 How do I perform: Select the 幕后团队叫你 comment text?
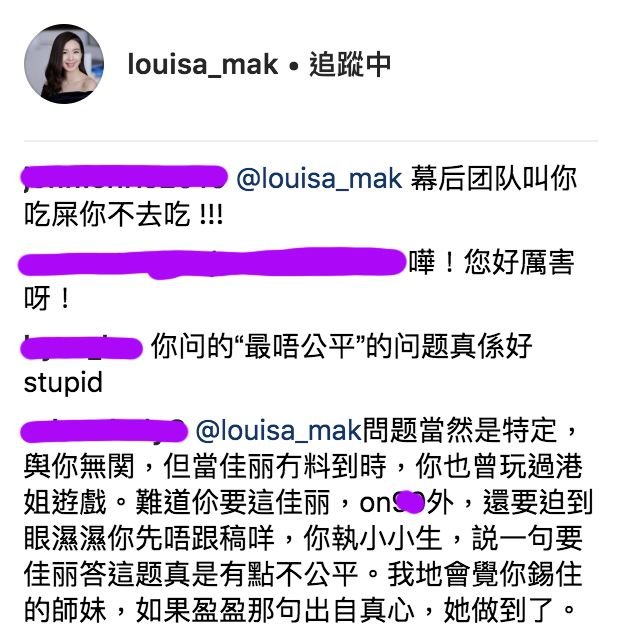coord(493,178)
